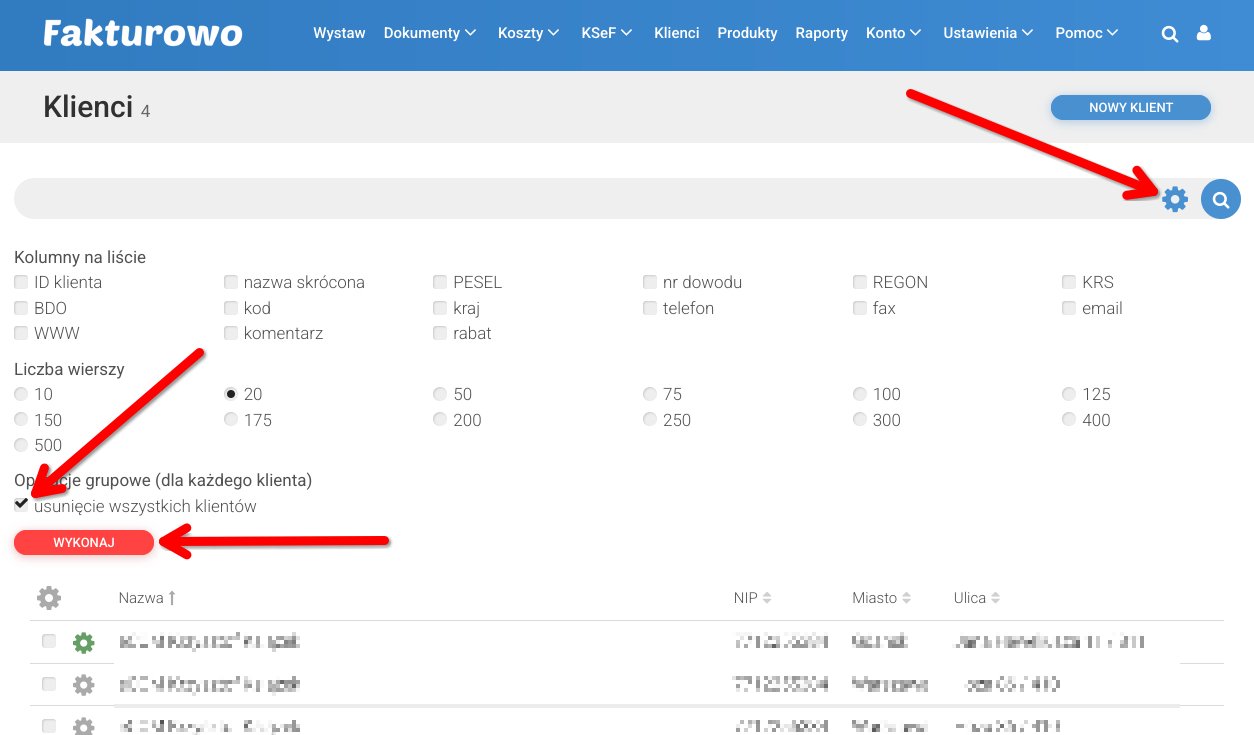Open the Raporty section
The width and height of the screenshot is (1254, 735).
click(x=821, y=33)
